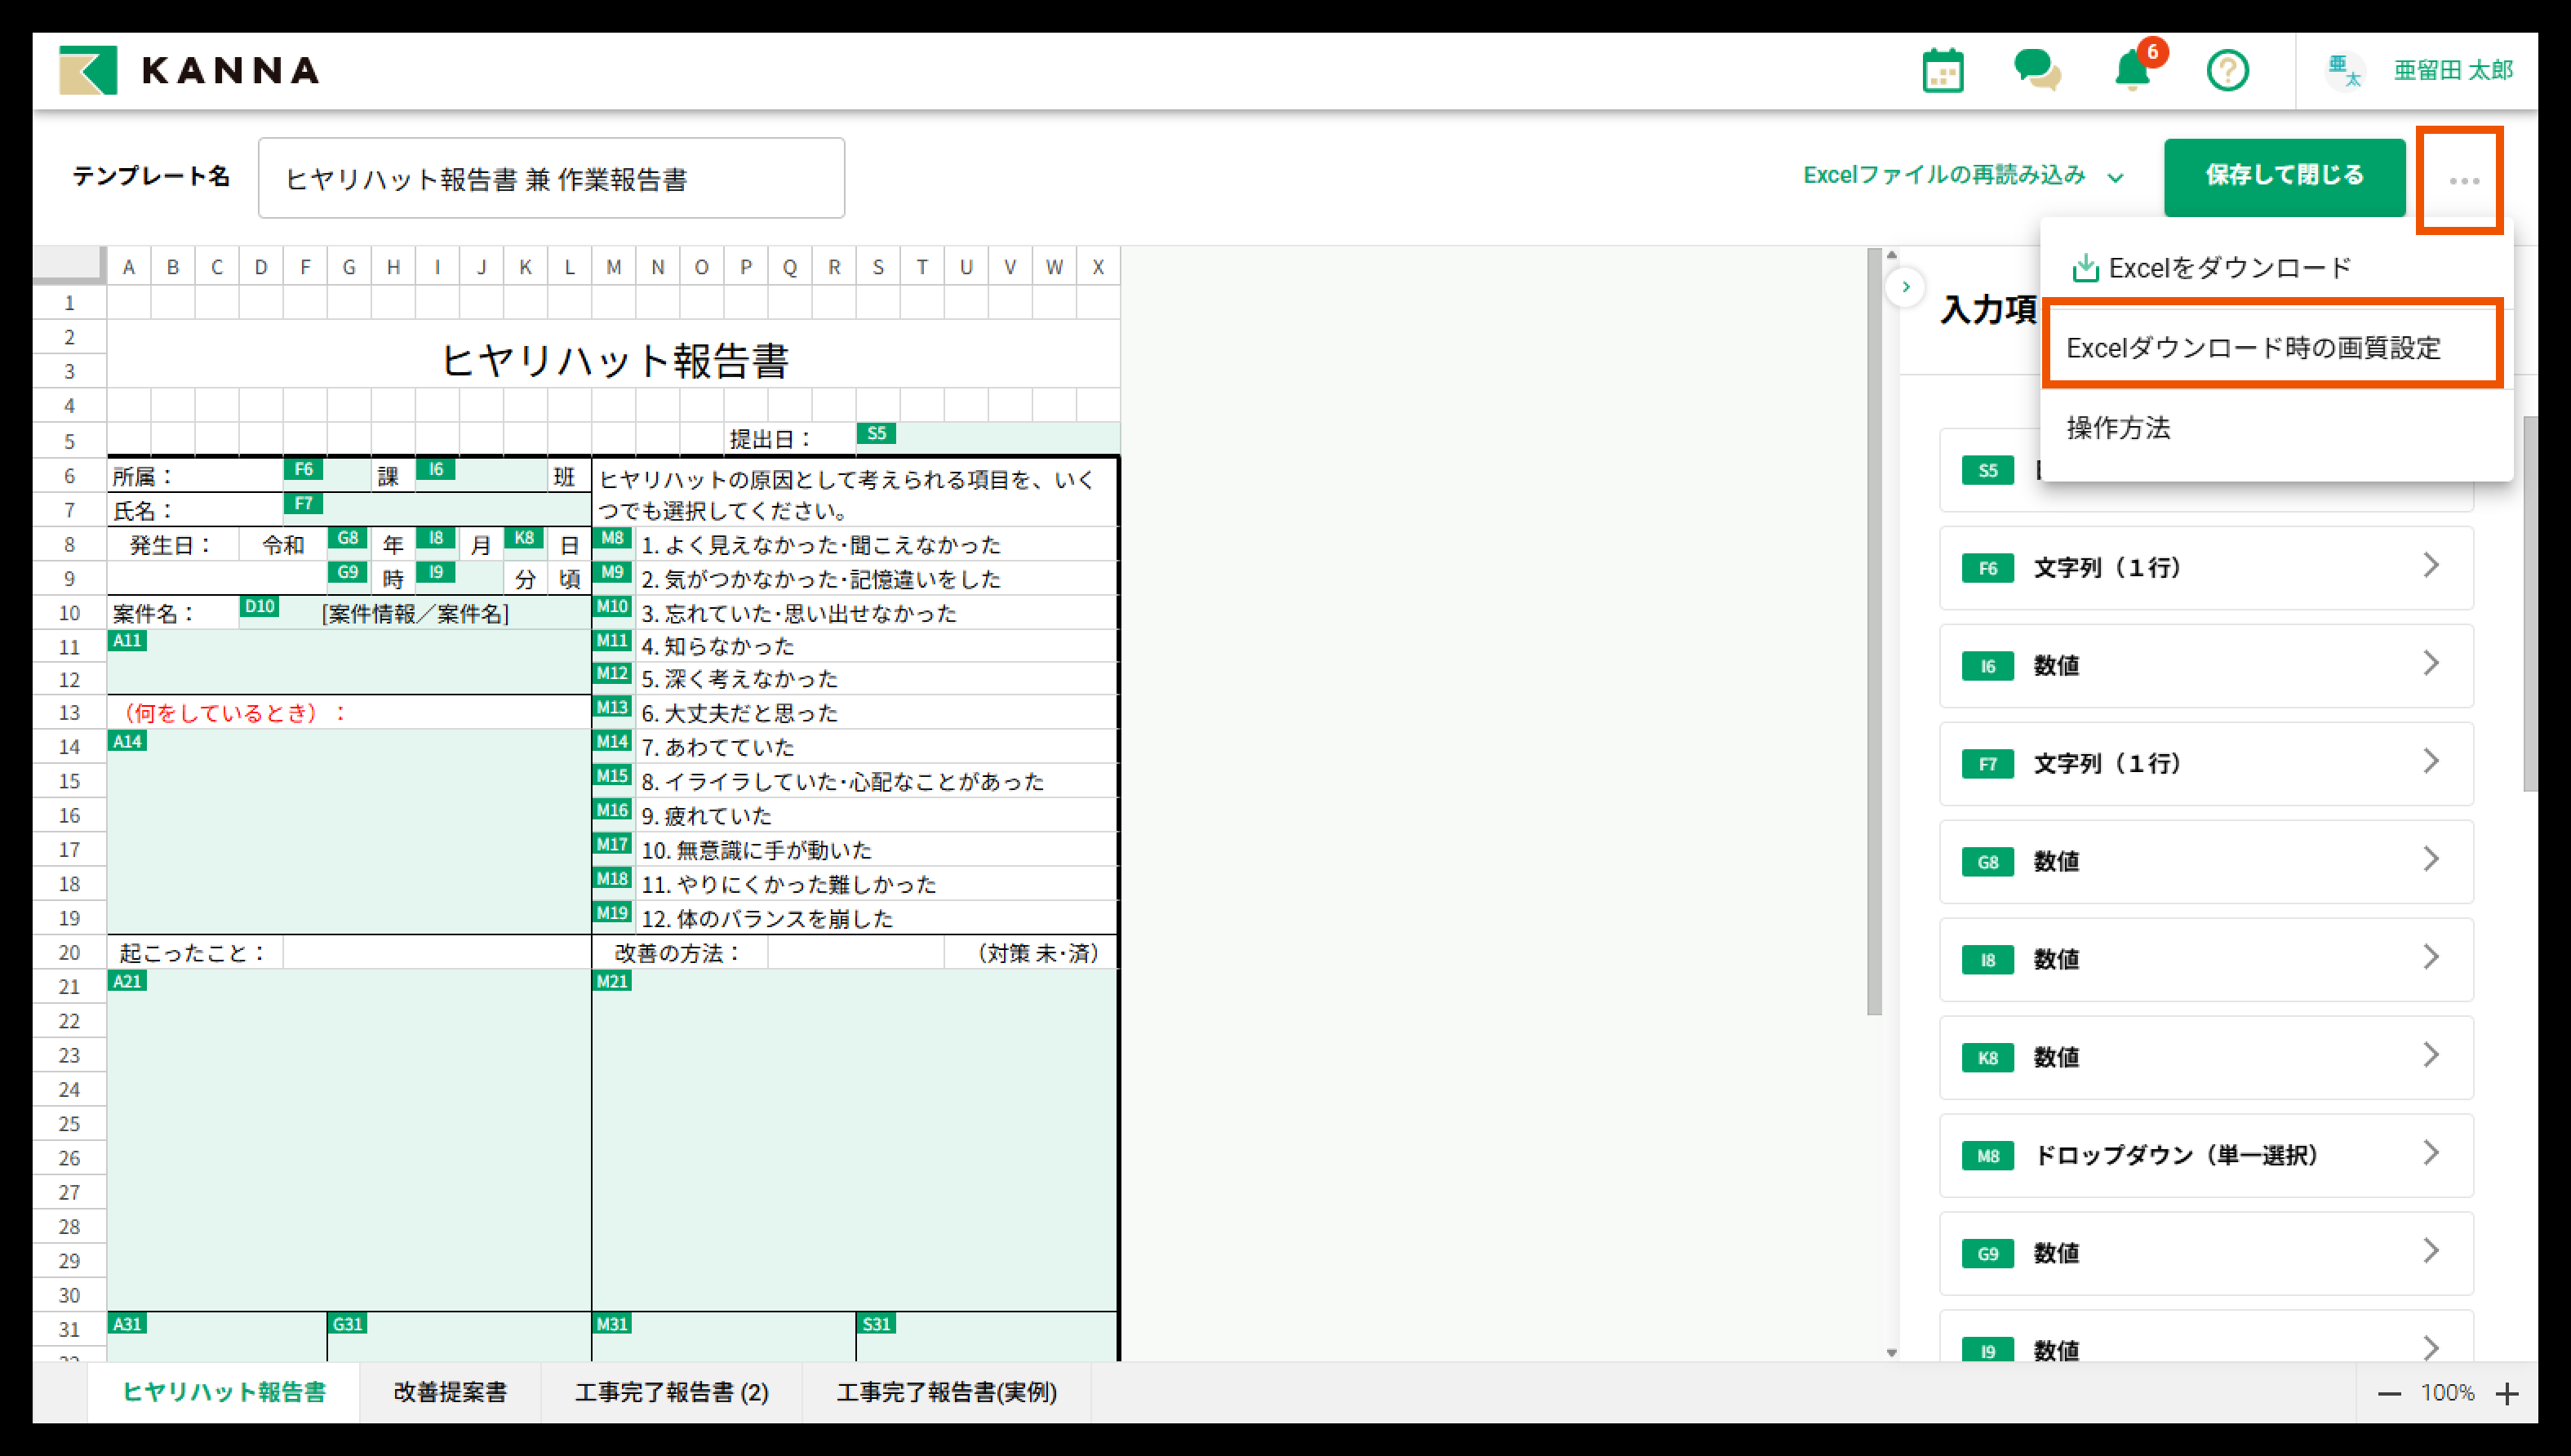2571x1456 pixels.
Task: Open notifications bell with 6 badge
Action: (x=2131, y=70)
